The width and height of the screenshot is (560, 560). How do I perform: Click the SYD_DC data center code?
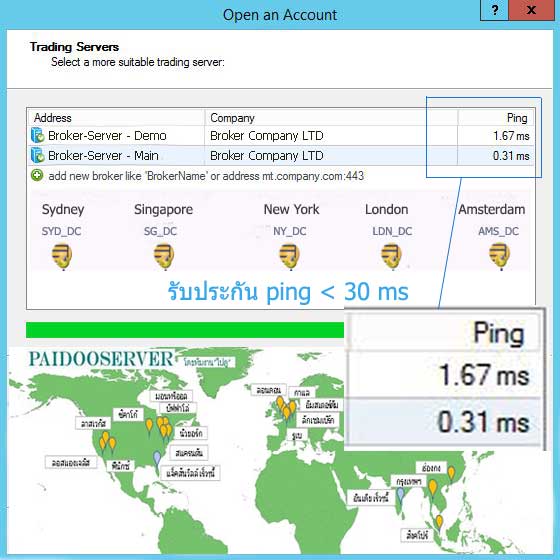click(61, 231)
